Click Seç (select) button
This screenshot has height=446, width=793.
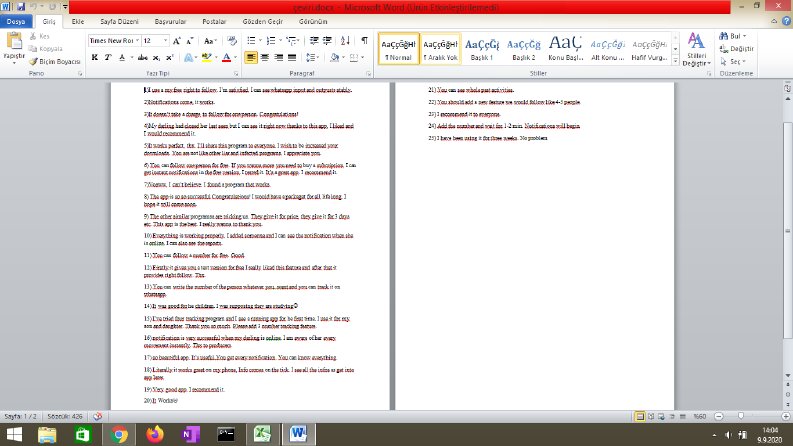(733, 61)
